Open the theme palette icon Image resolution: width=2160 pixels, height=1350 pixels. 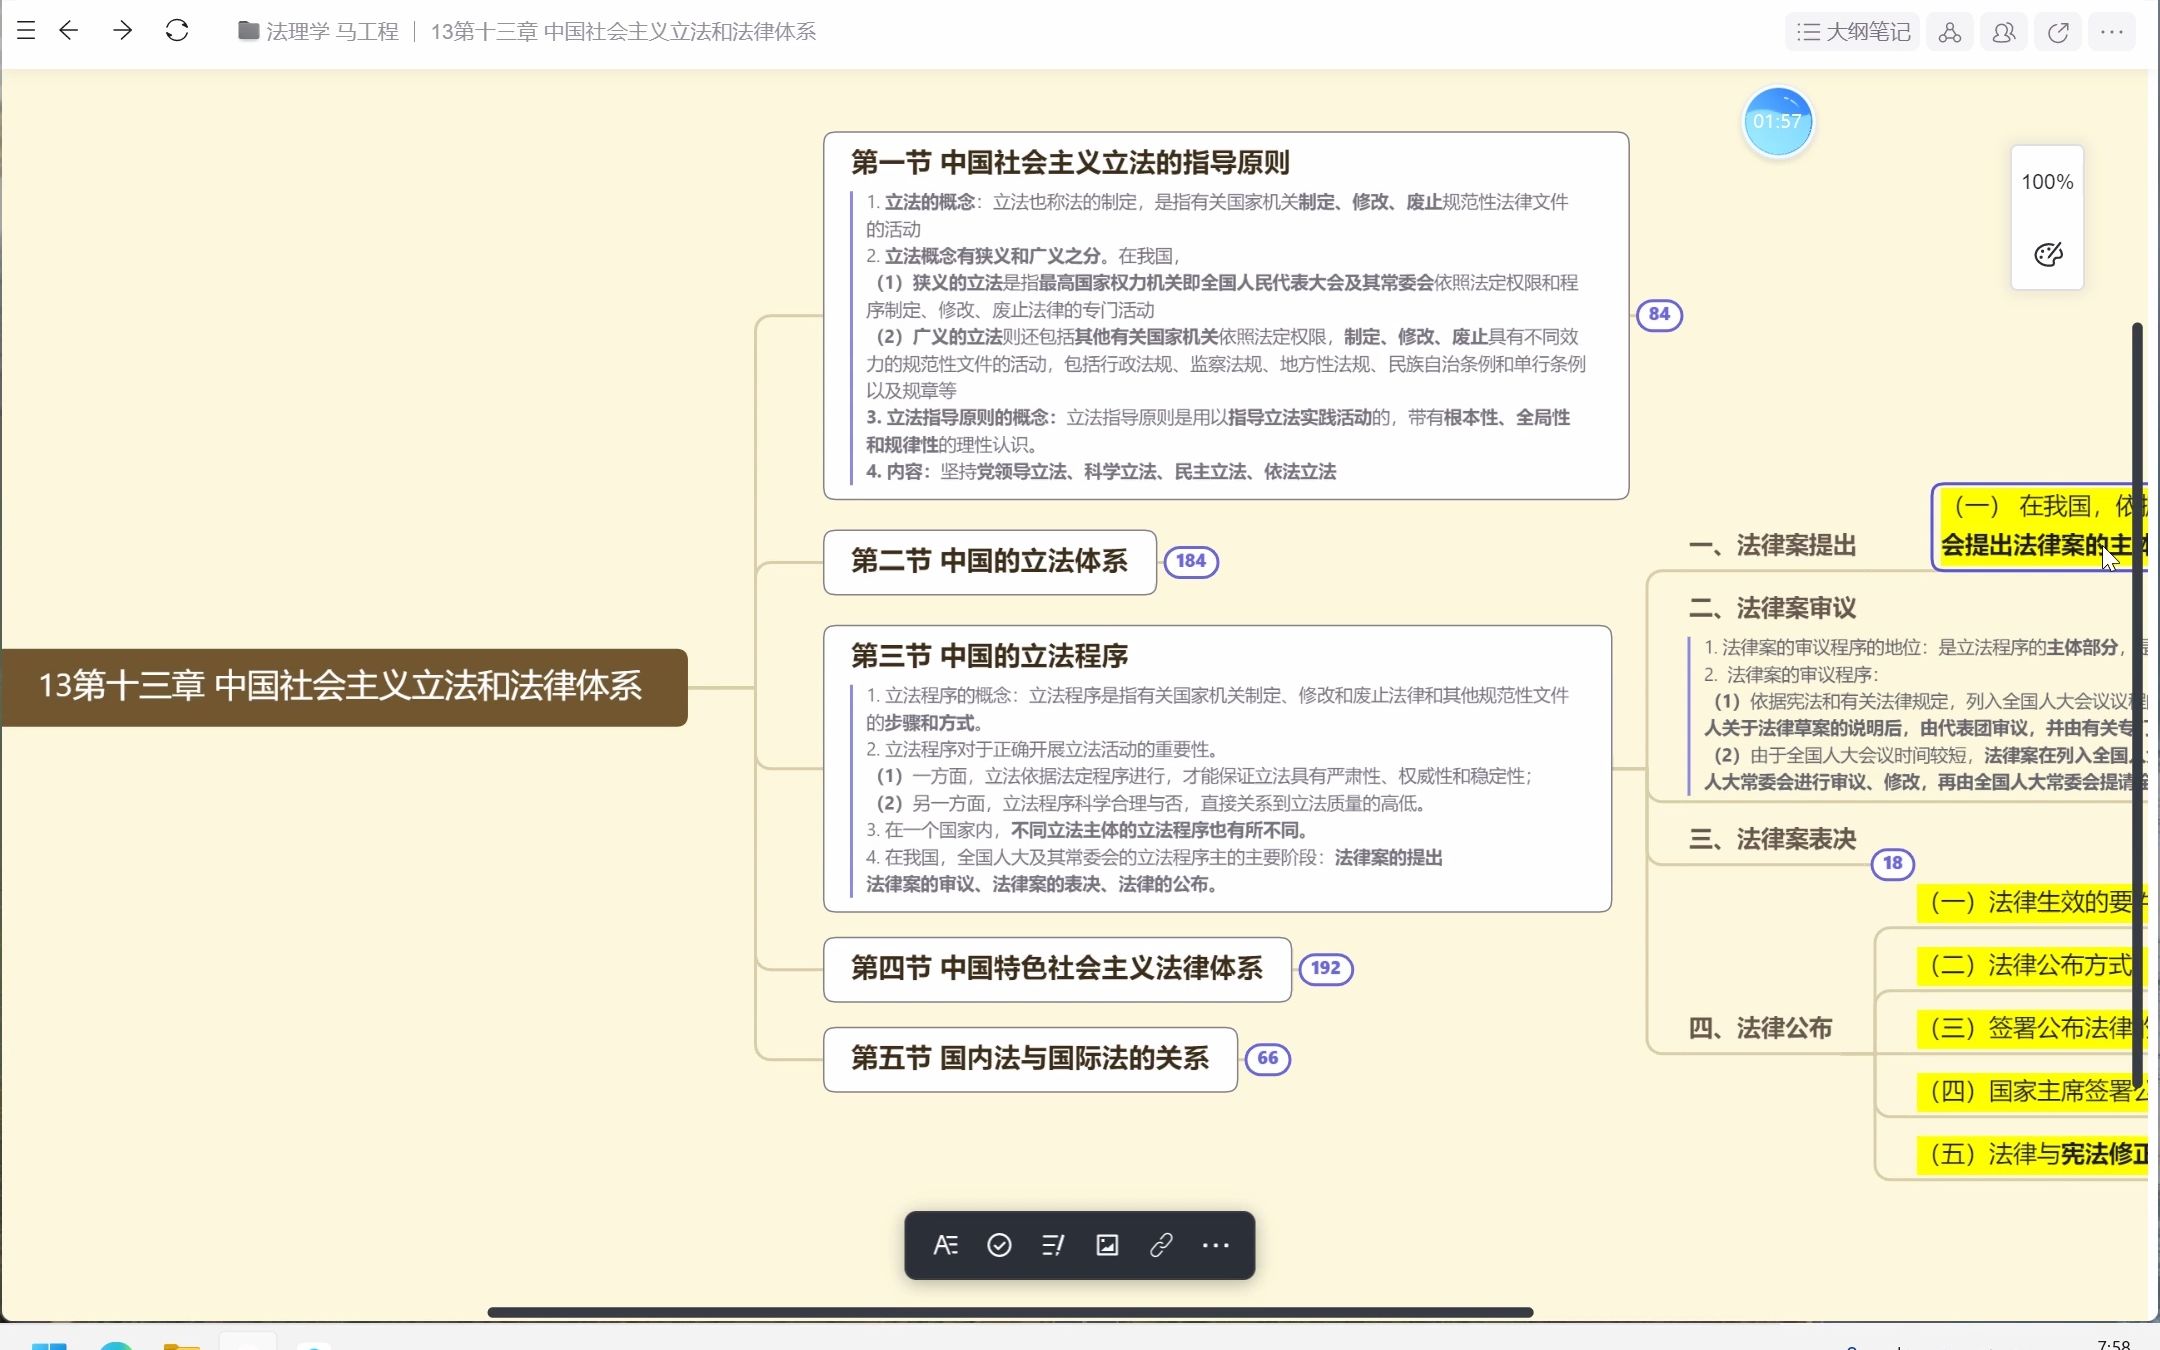tap(2048, 254)
